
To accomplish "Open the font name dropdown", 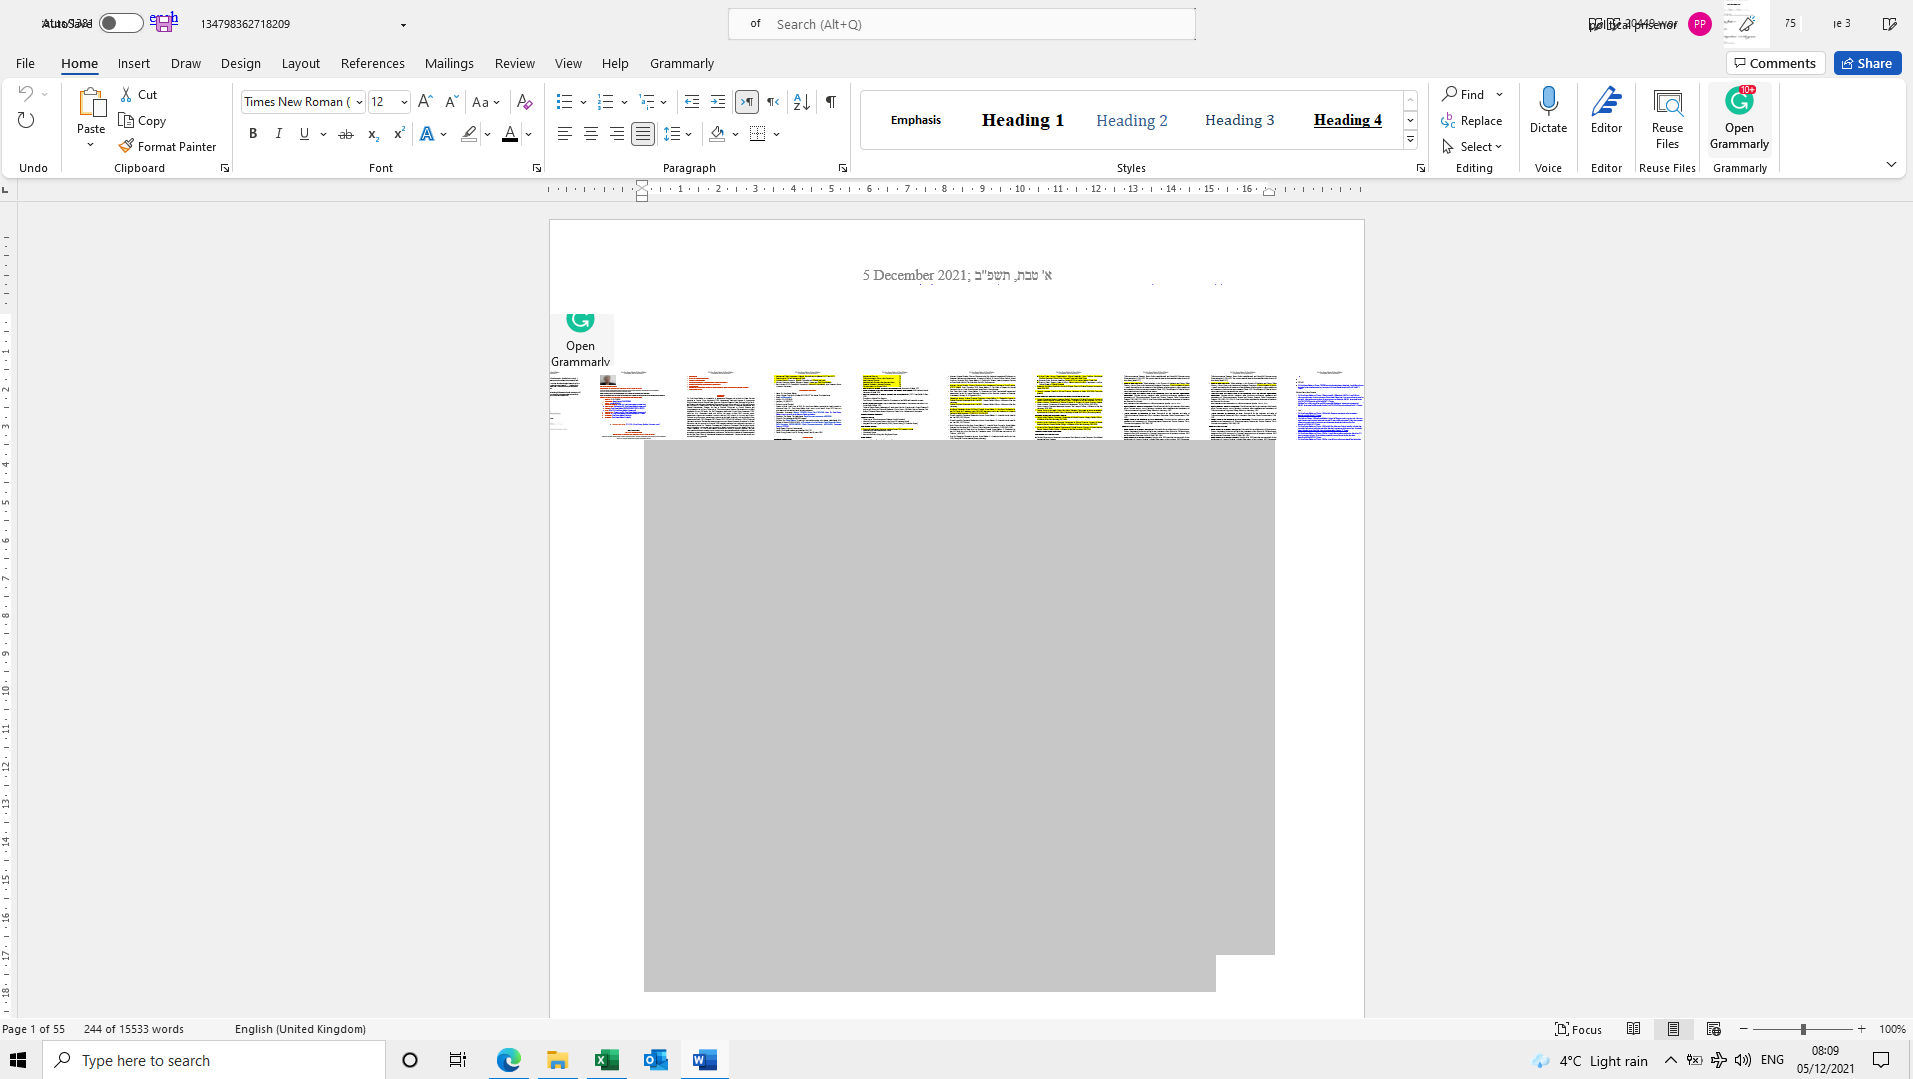I will [x=359, y=102].
